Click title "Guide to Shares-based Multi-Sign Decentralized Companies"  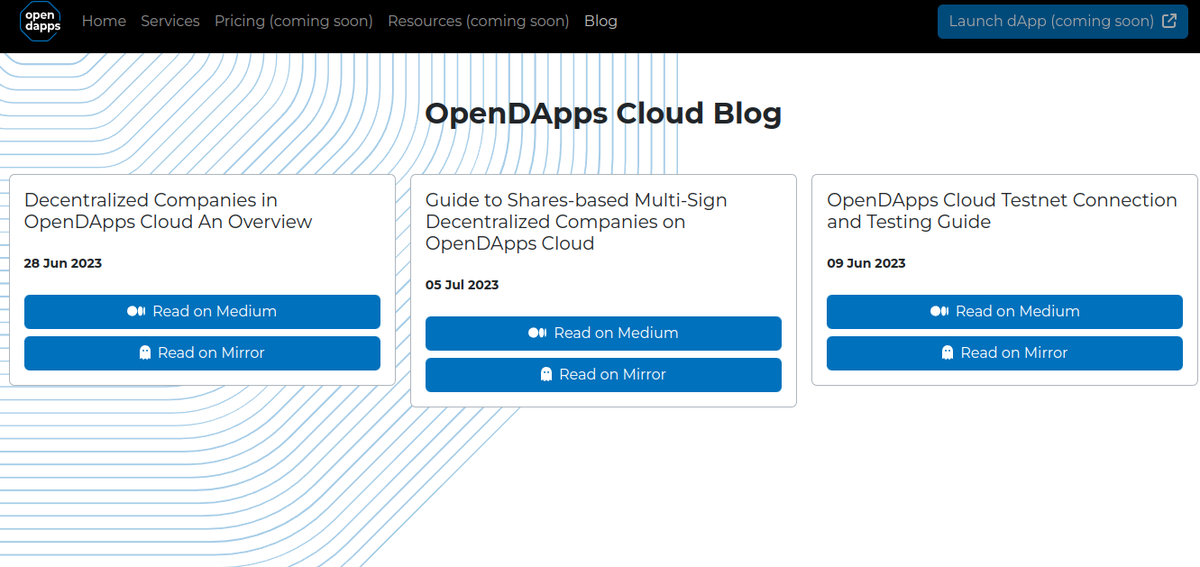coord(576,222)
